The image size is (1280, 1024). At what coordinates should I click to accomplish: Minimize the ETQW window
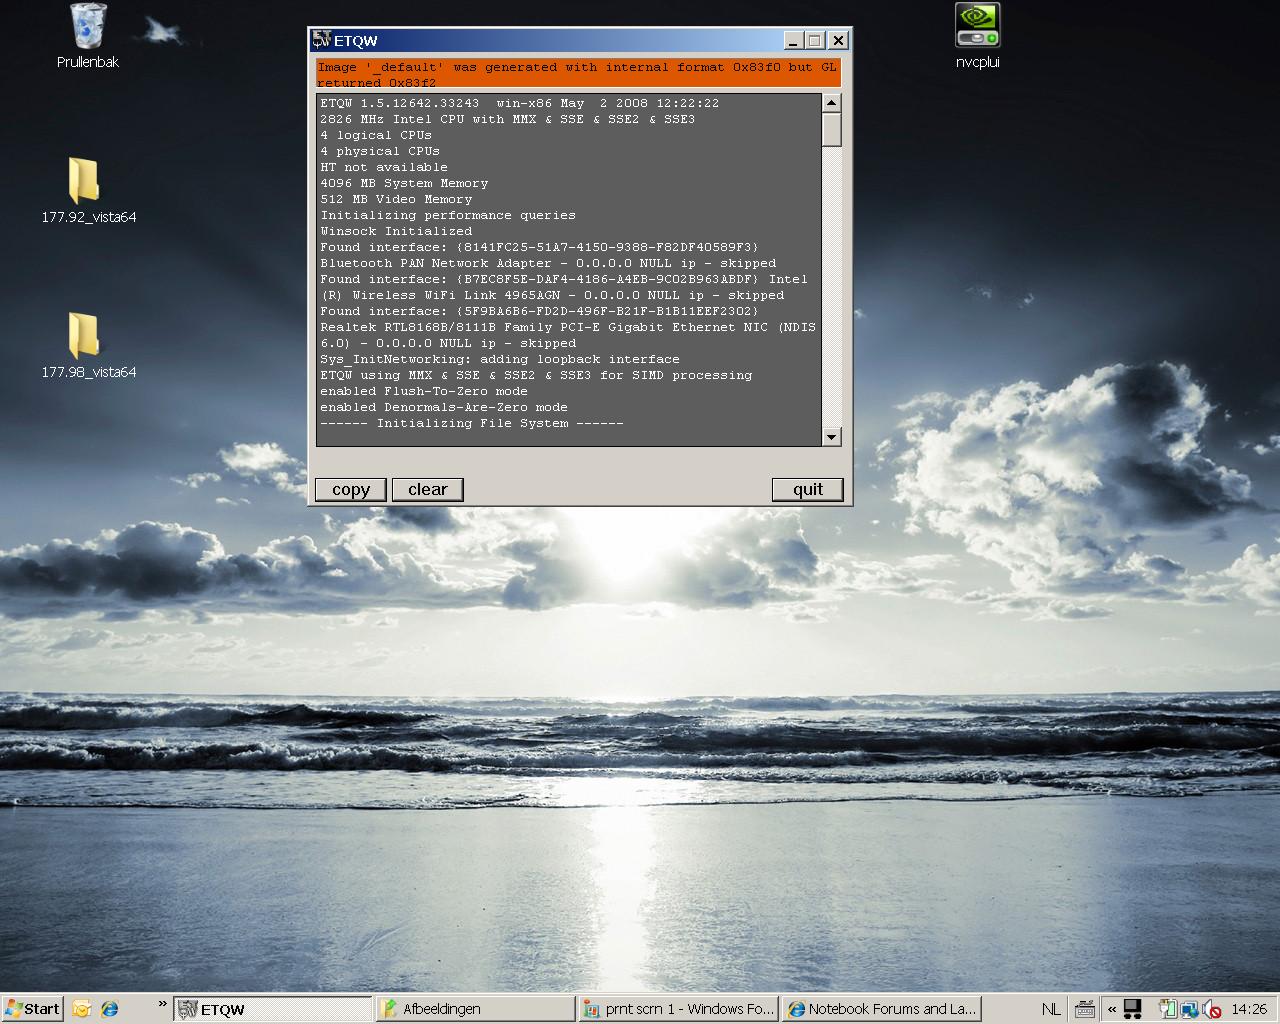tap(793, 40)
